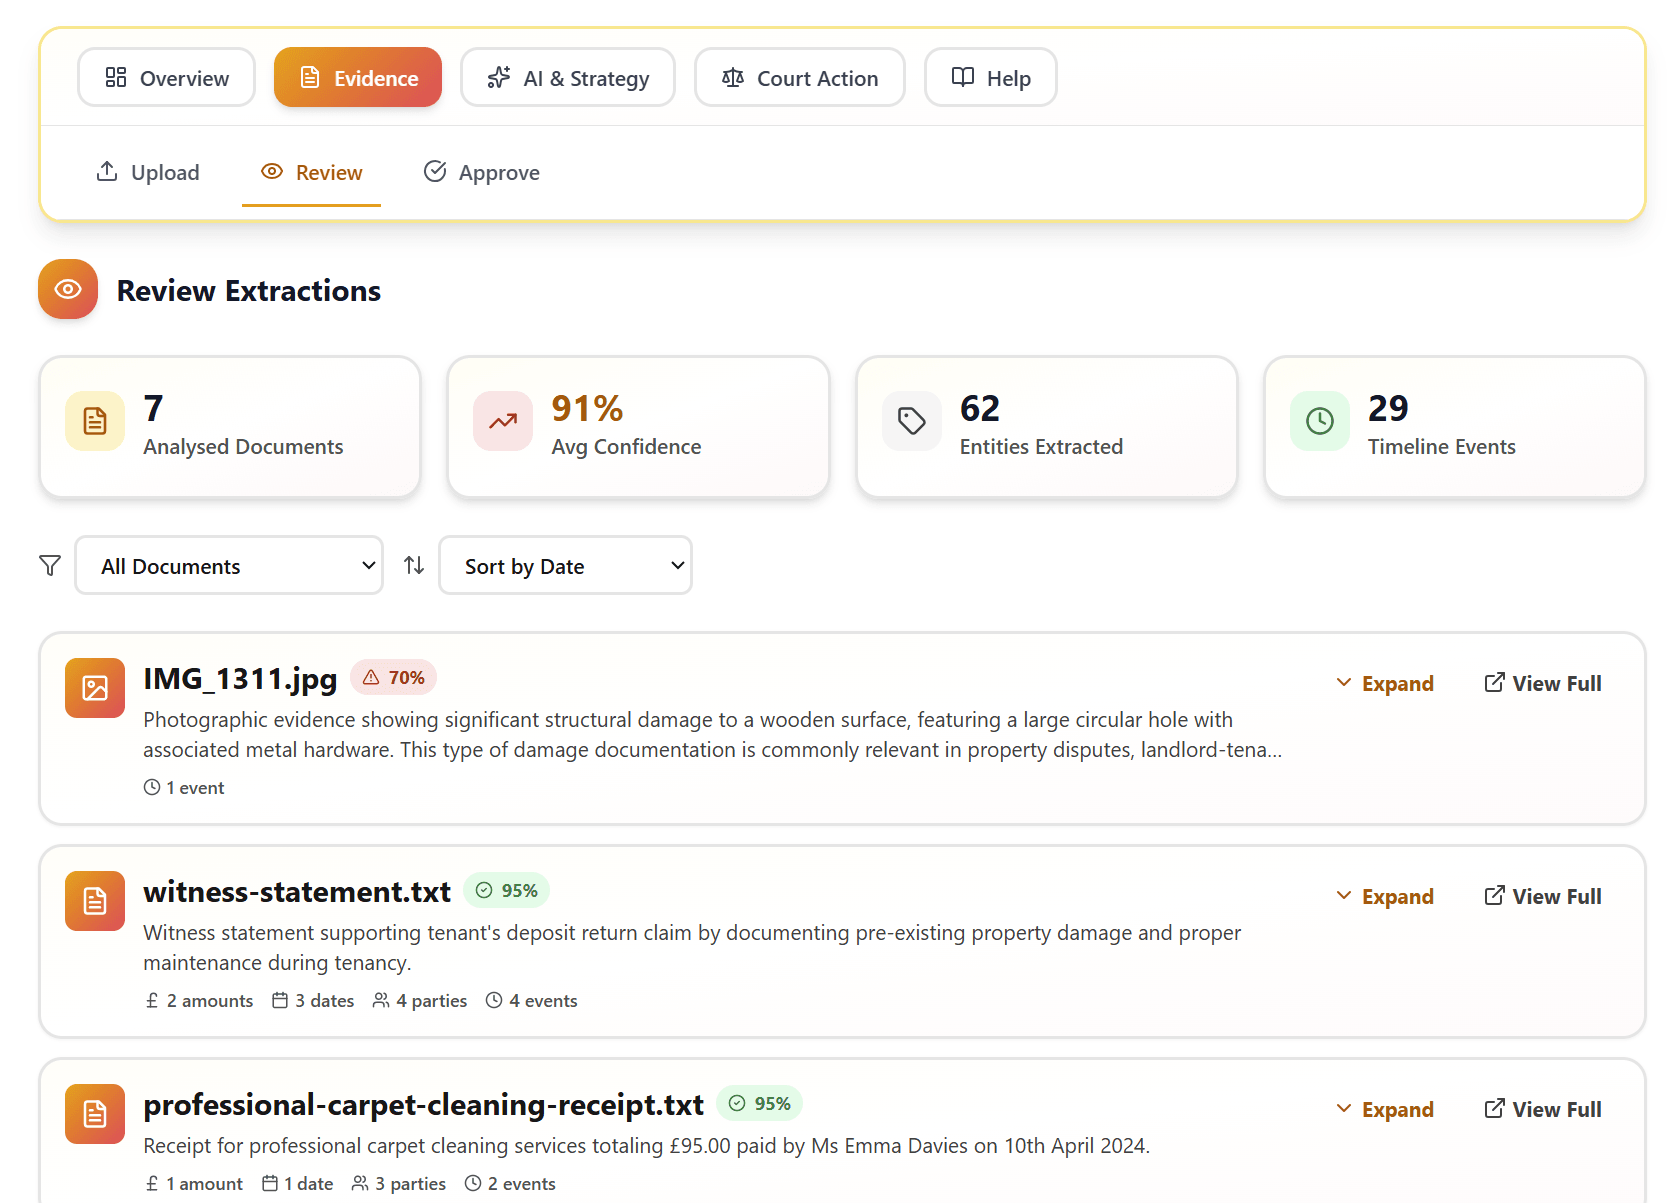Click the 91% Avg Confidence card
The image size is (1679, 1203).
(638, 427)
